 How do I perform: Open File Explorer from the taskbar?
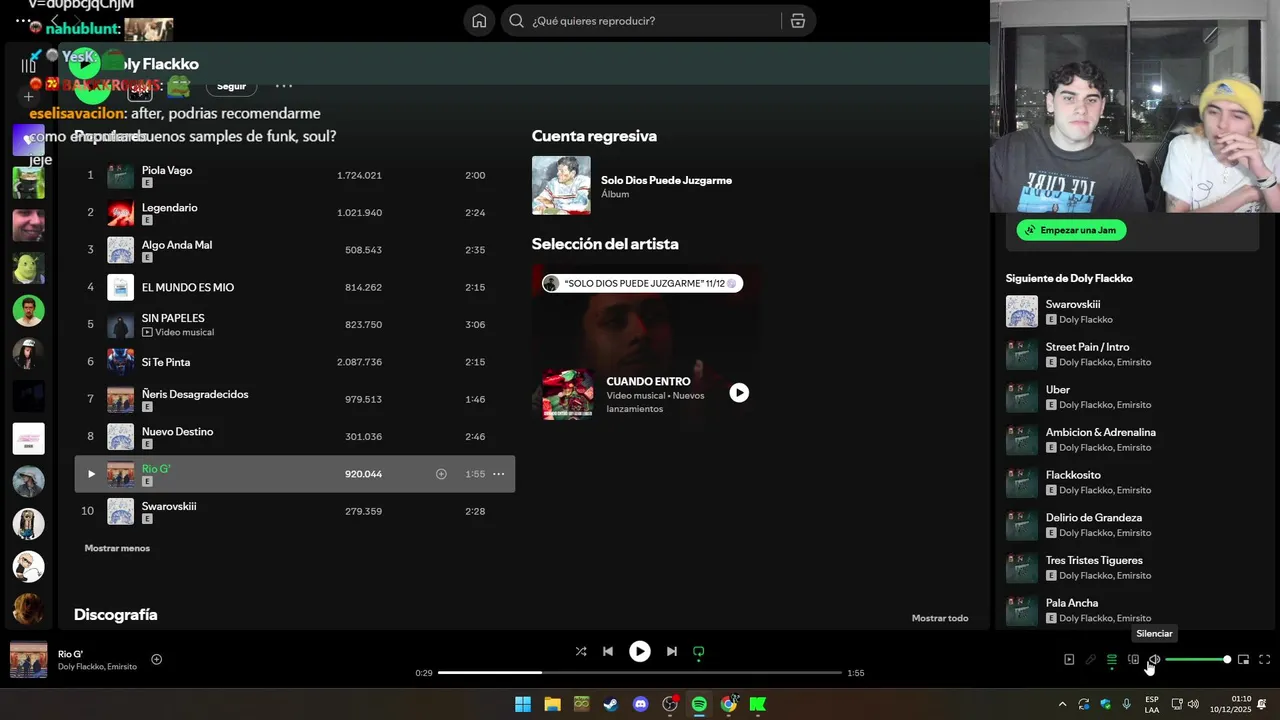(552, 704)
